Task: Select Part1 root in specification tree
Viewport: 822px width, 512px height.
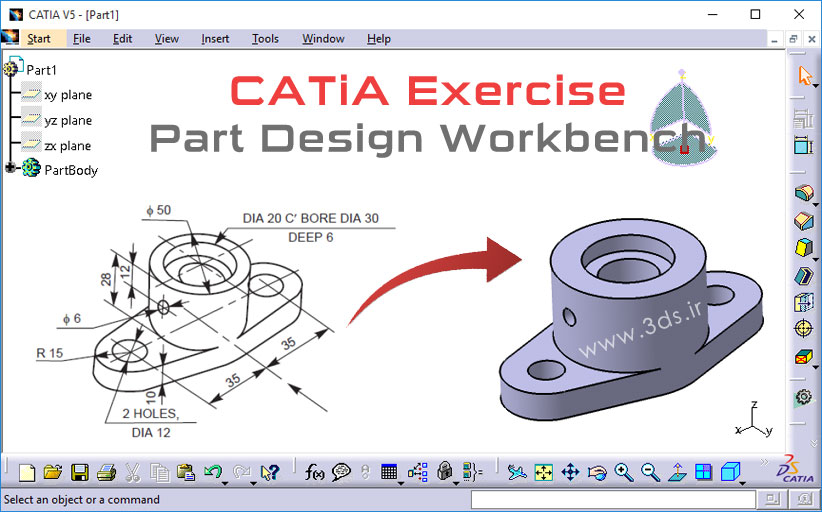Action: pos(41,70)
